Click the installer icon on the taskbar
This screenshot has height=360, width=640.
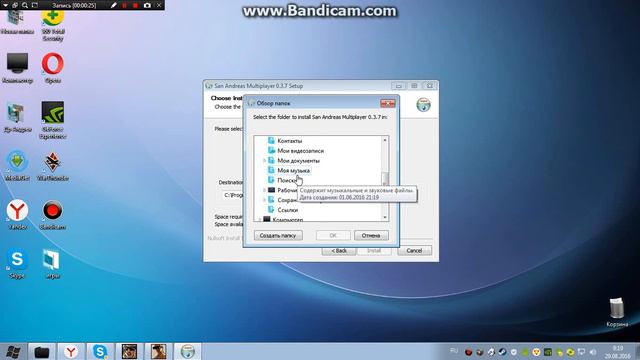tap(188, 352)
